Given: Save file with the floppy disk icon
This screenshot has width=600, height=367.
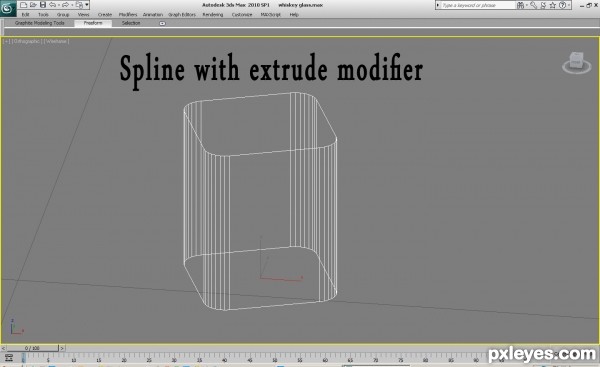Looking at the screenshot, I should point(43,5).
